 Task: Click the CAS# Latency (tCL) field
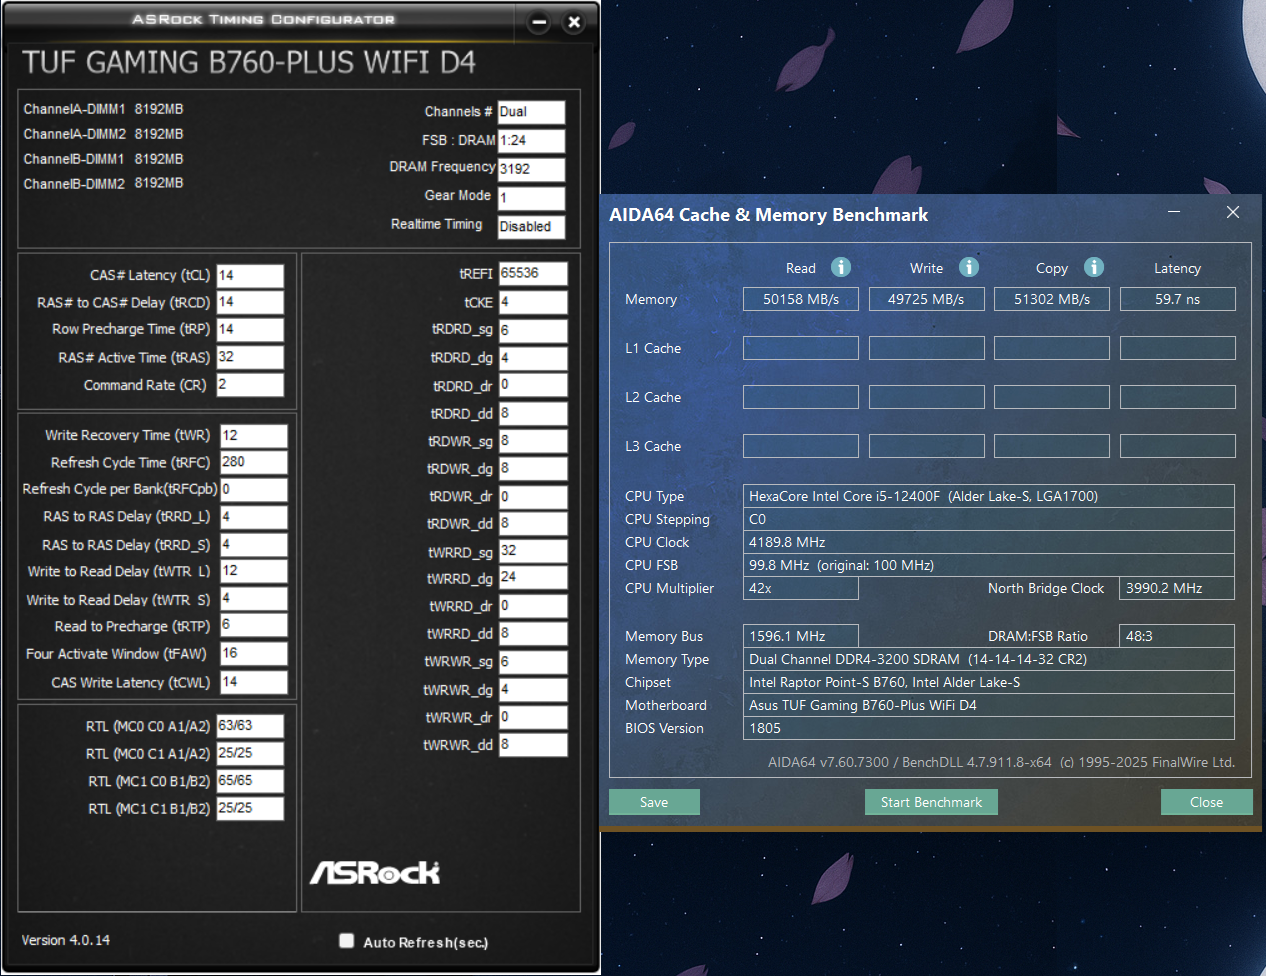(x=250, y=276)
